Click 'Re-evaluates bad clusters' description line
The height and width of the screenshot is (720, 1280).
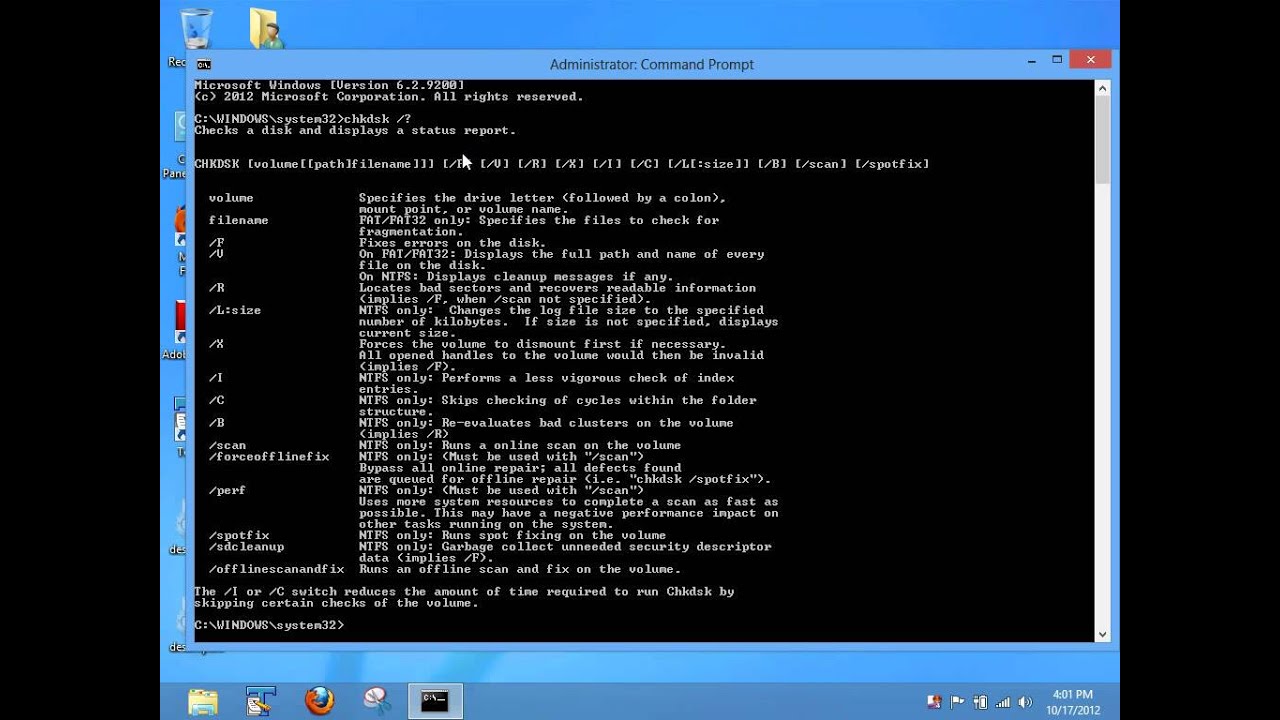[x=546, y=423]
